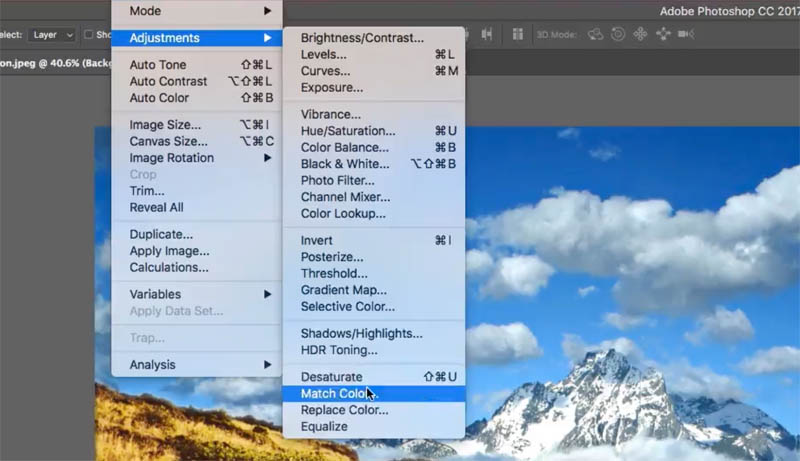Open the Curves adjustment

pyautogui.click(x=374, y=71)
